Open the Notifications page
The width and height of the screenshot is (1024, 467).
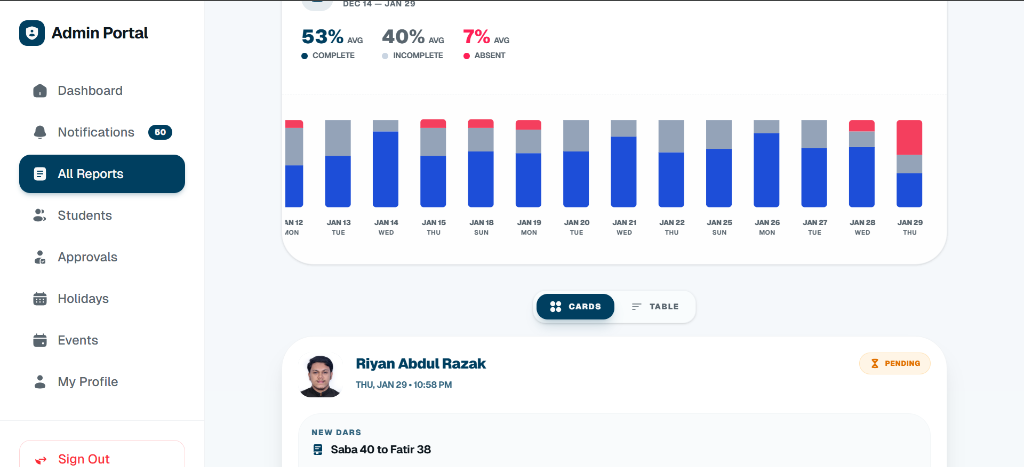[x=96, y=132]
